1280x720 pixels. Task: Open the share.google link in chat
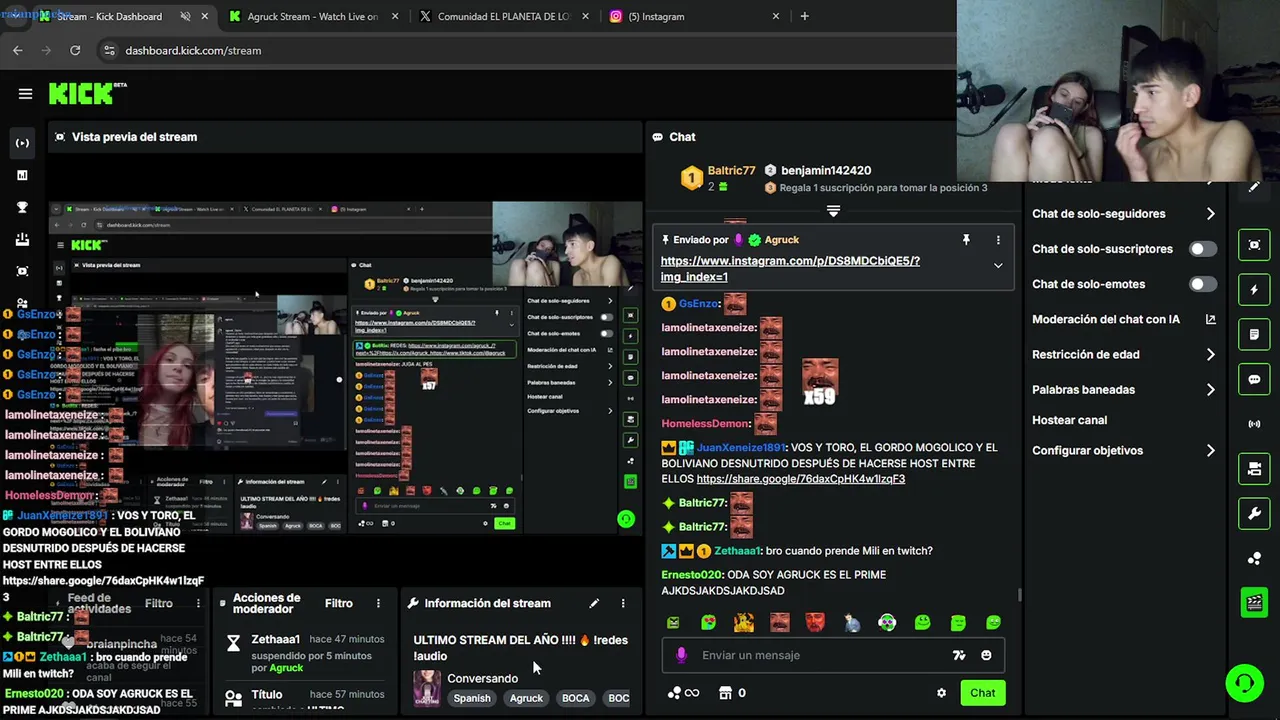pyautogui.click(x=800, y=479)
